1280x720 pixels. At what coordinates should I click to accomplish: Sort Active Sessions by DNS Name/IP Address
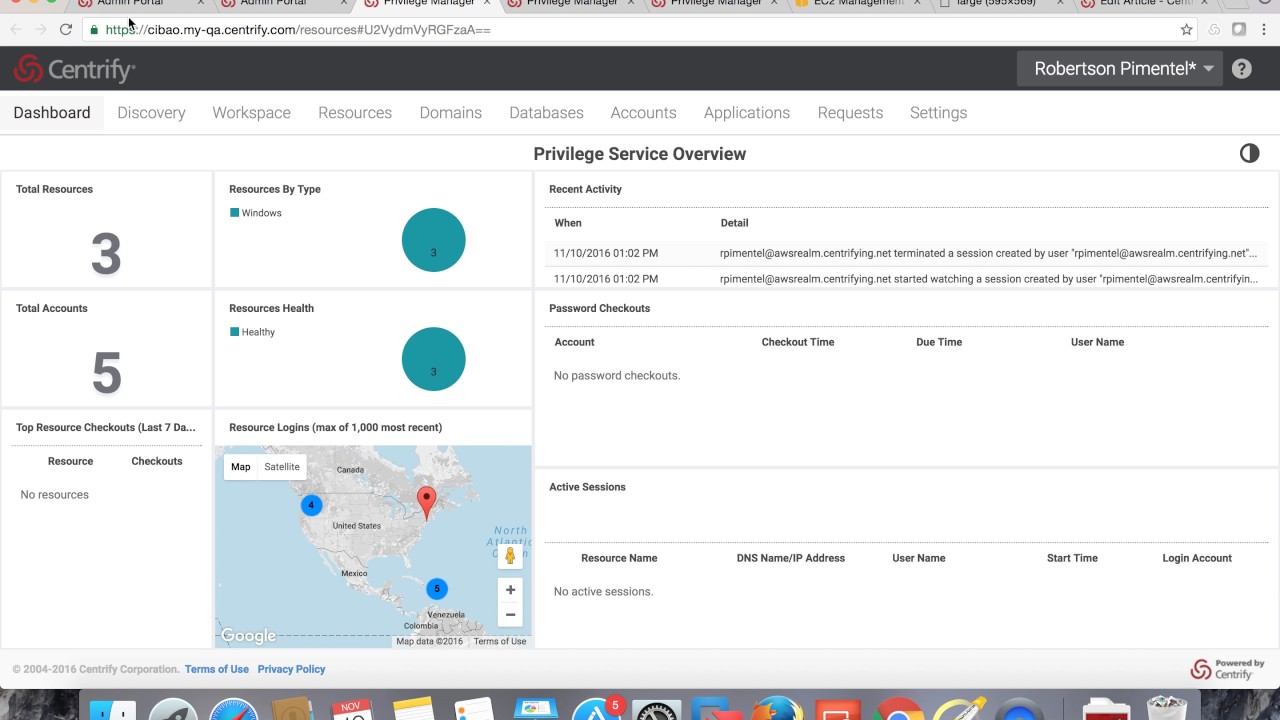791,558
